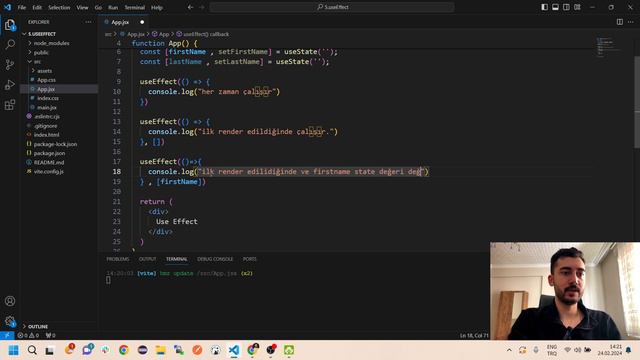Split the editor to the right
Viewport: 640px width, 360px height.
coord(620,22)
